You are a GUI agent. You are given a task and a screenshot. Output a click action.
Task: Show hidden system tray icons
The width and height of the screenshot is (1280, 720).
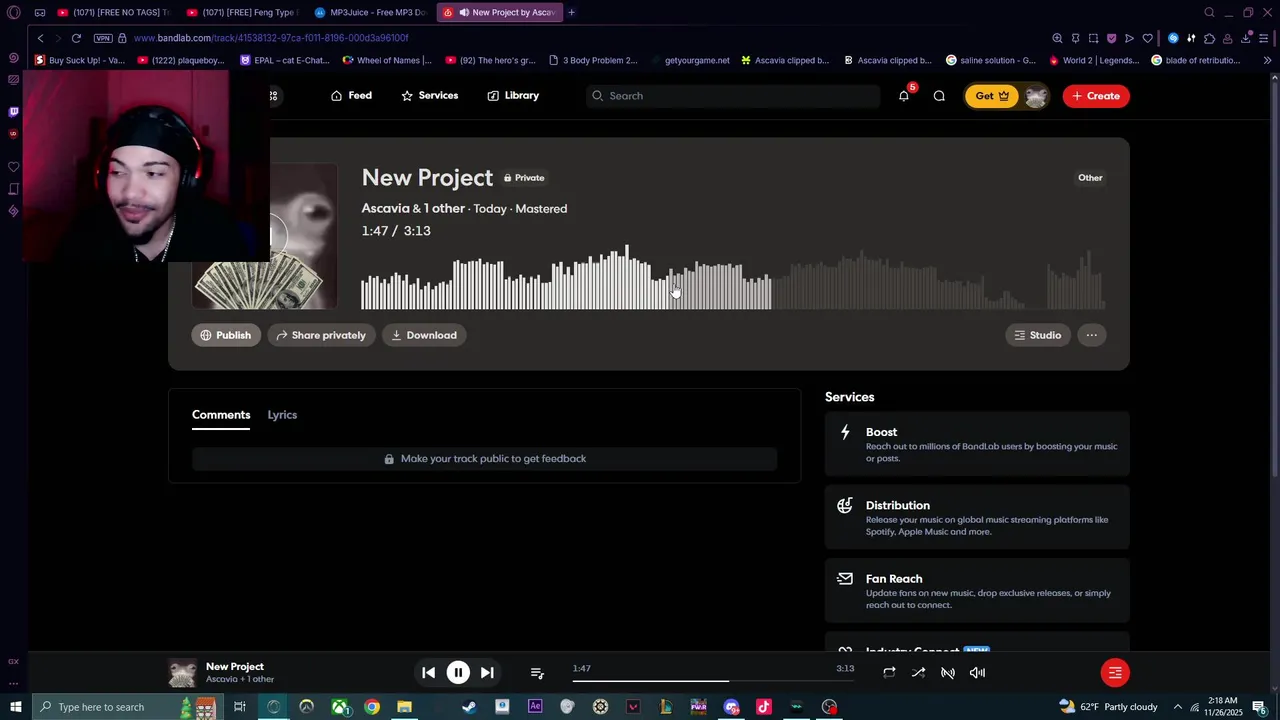[1177, 707]
